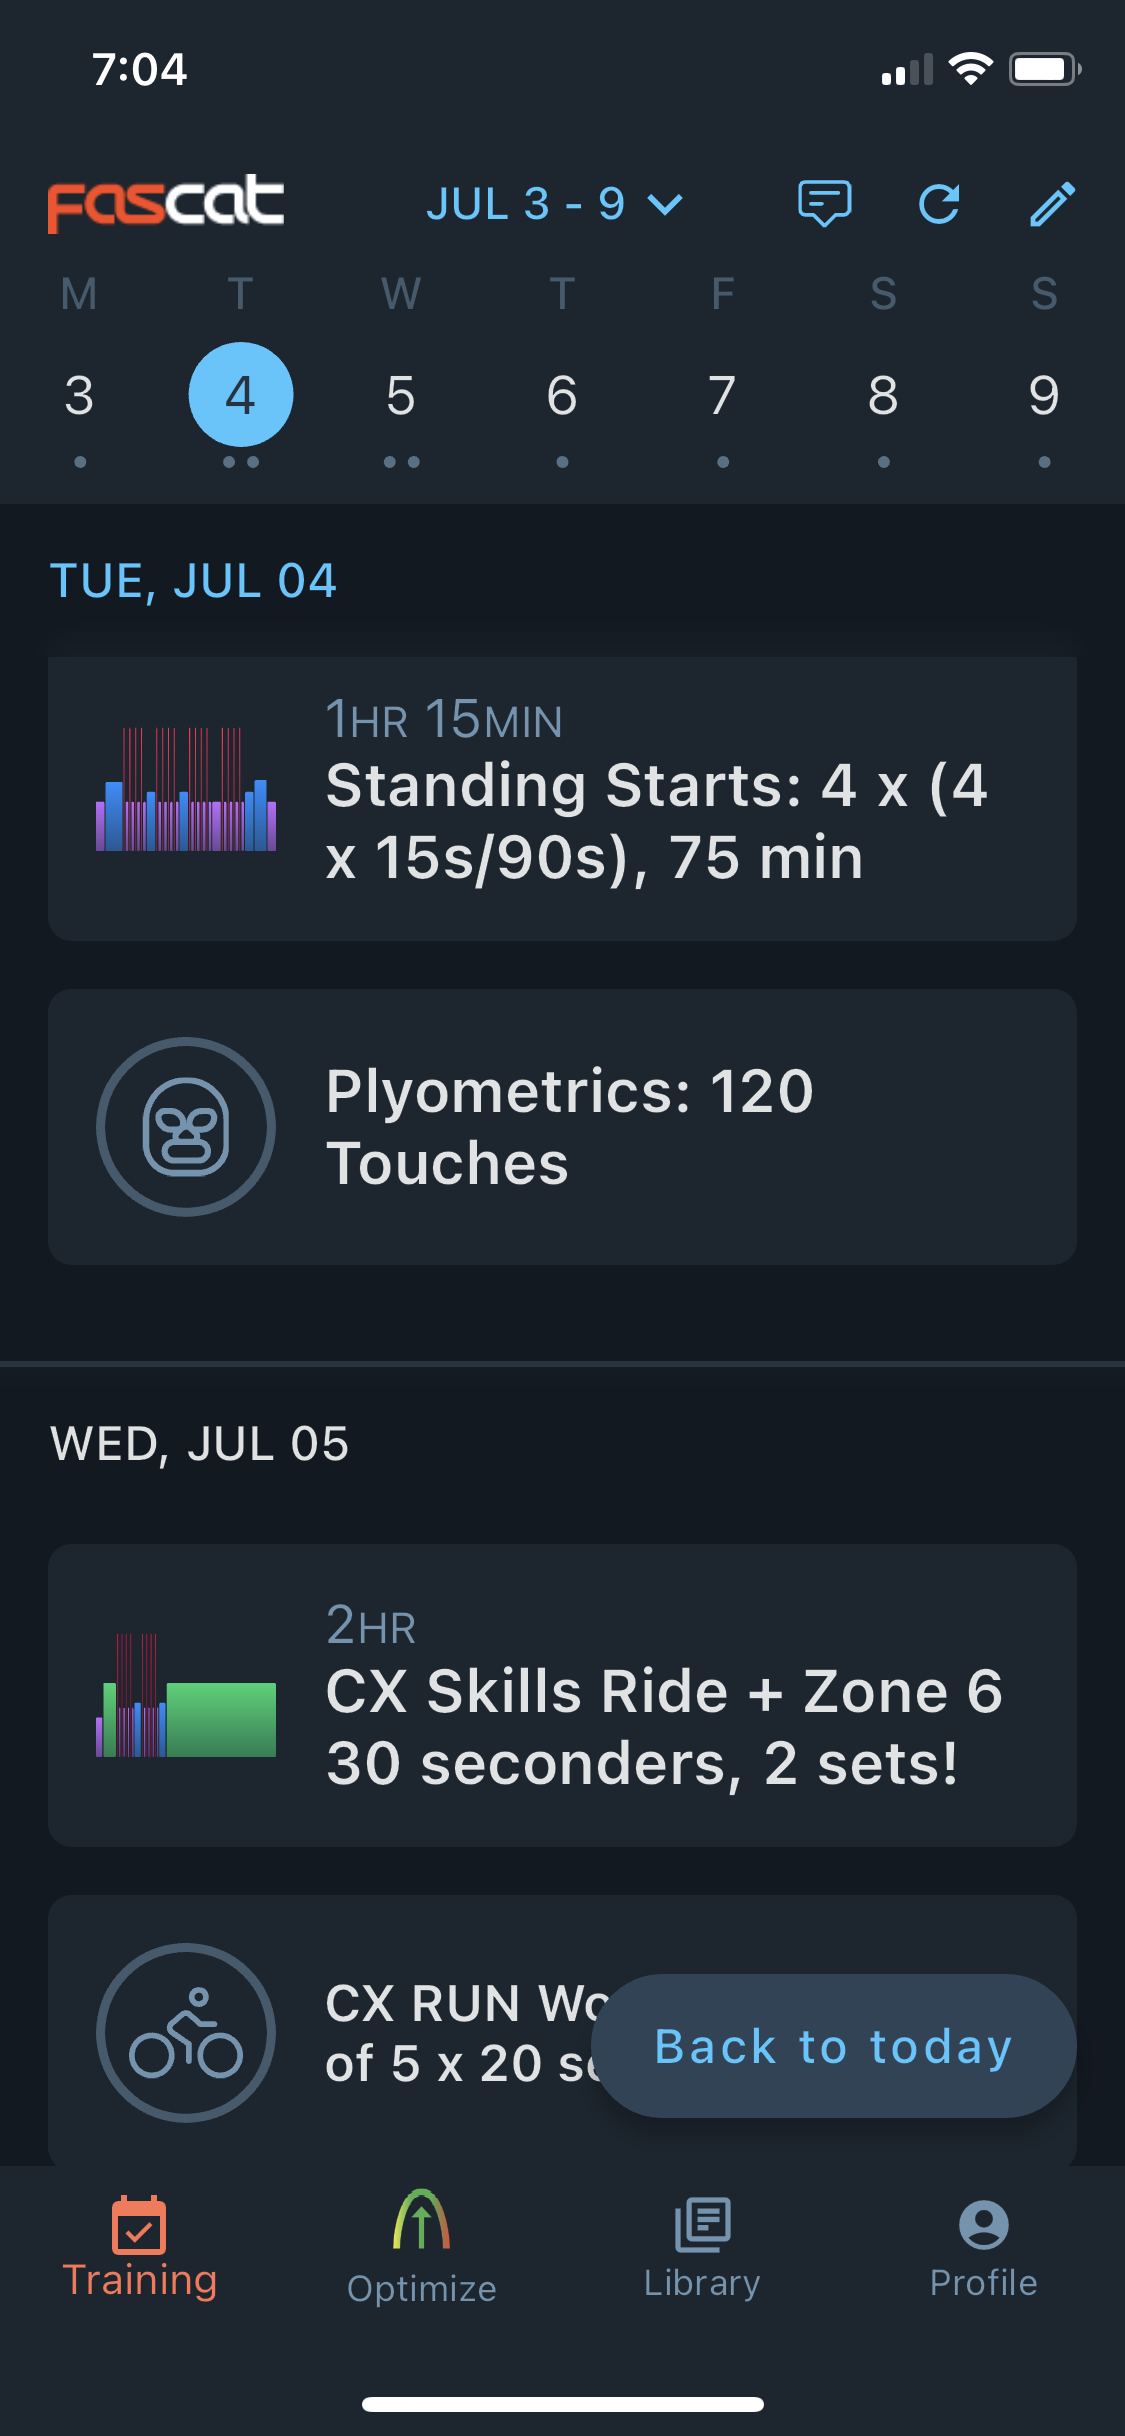The height and width of the screenshot is (2436, 1125).
Task: Open the Standing Starts workout card
Action: coord(562,798)
